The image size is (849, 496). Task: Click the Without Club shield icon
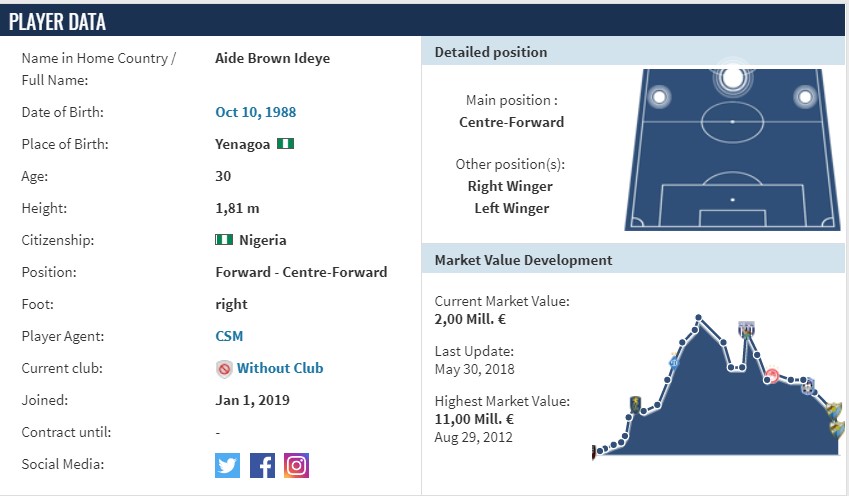(x=224, y=369)
